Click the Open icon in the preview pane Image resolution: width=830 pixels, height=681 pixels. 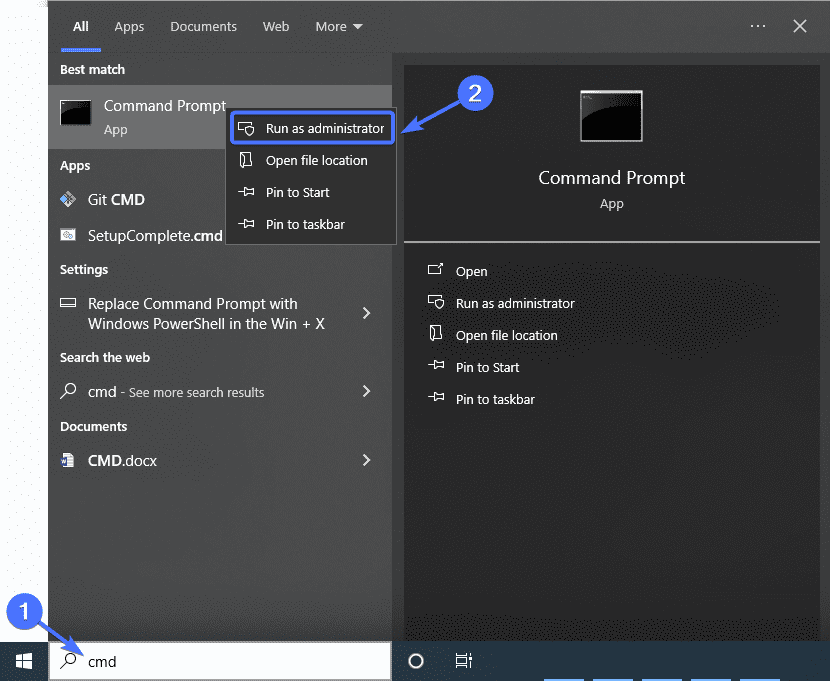tap(435, 269)
